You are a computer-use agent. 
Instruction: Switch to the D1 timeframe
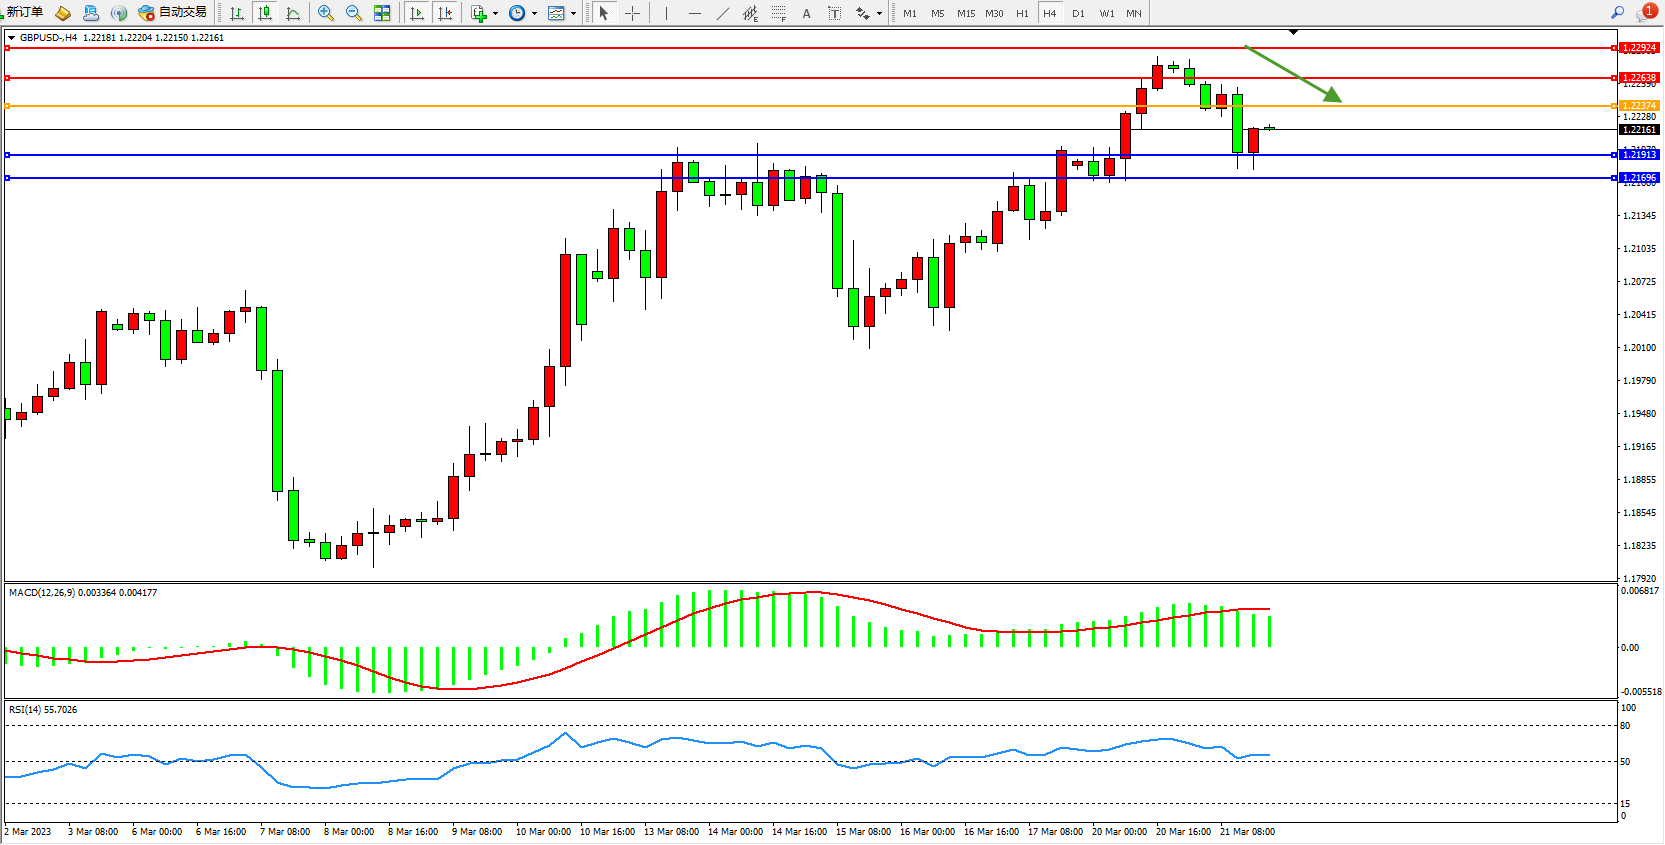[x=1078, y=13]
